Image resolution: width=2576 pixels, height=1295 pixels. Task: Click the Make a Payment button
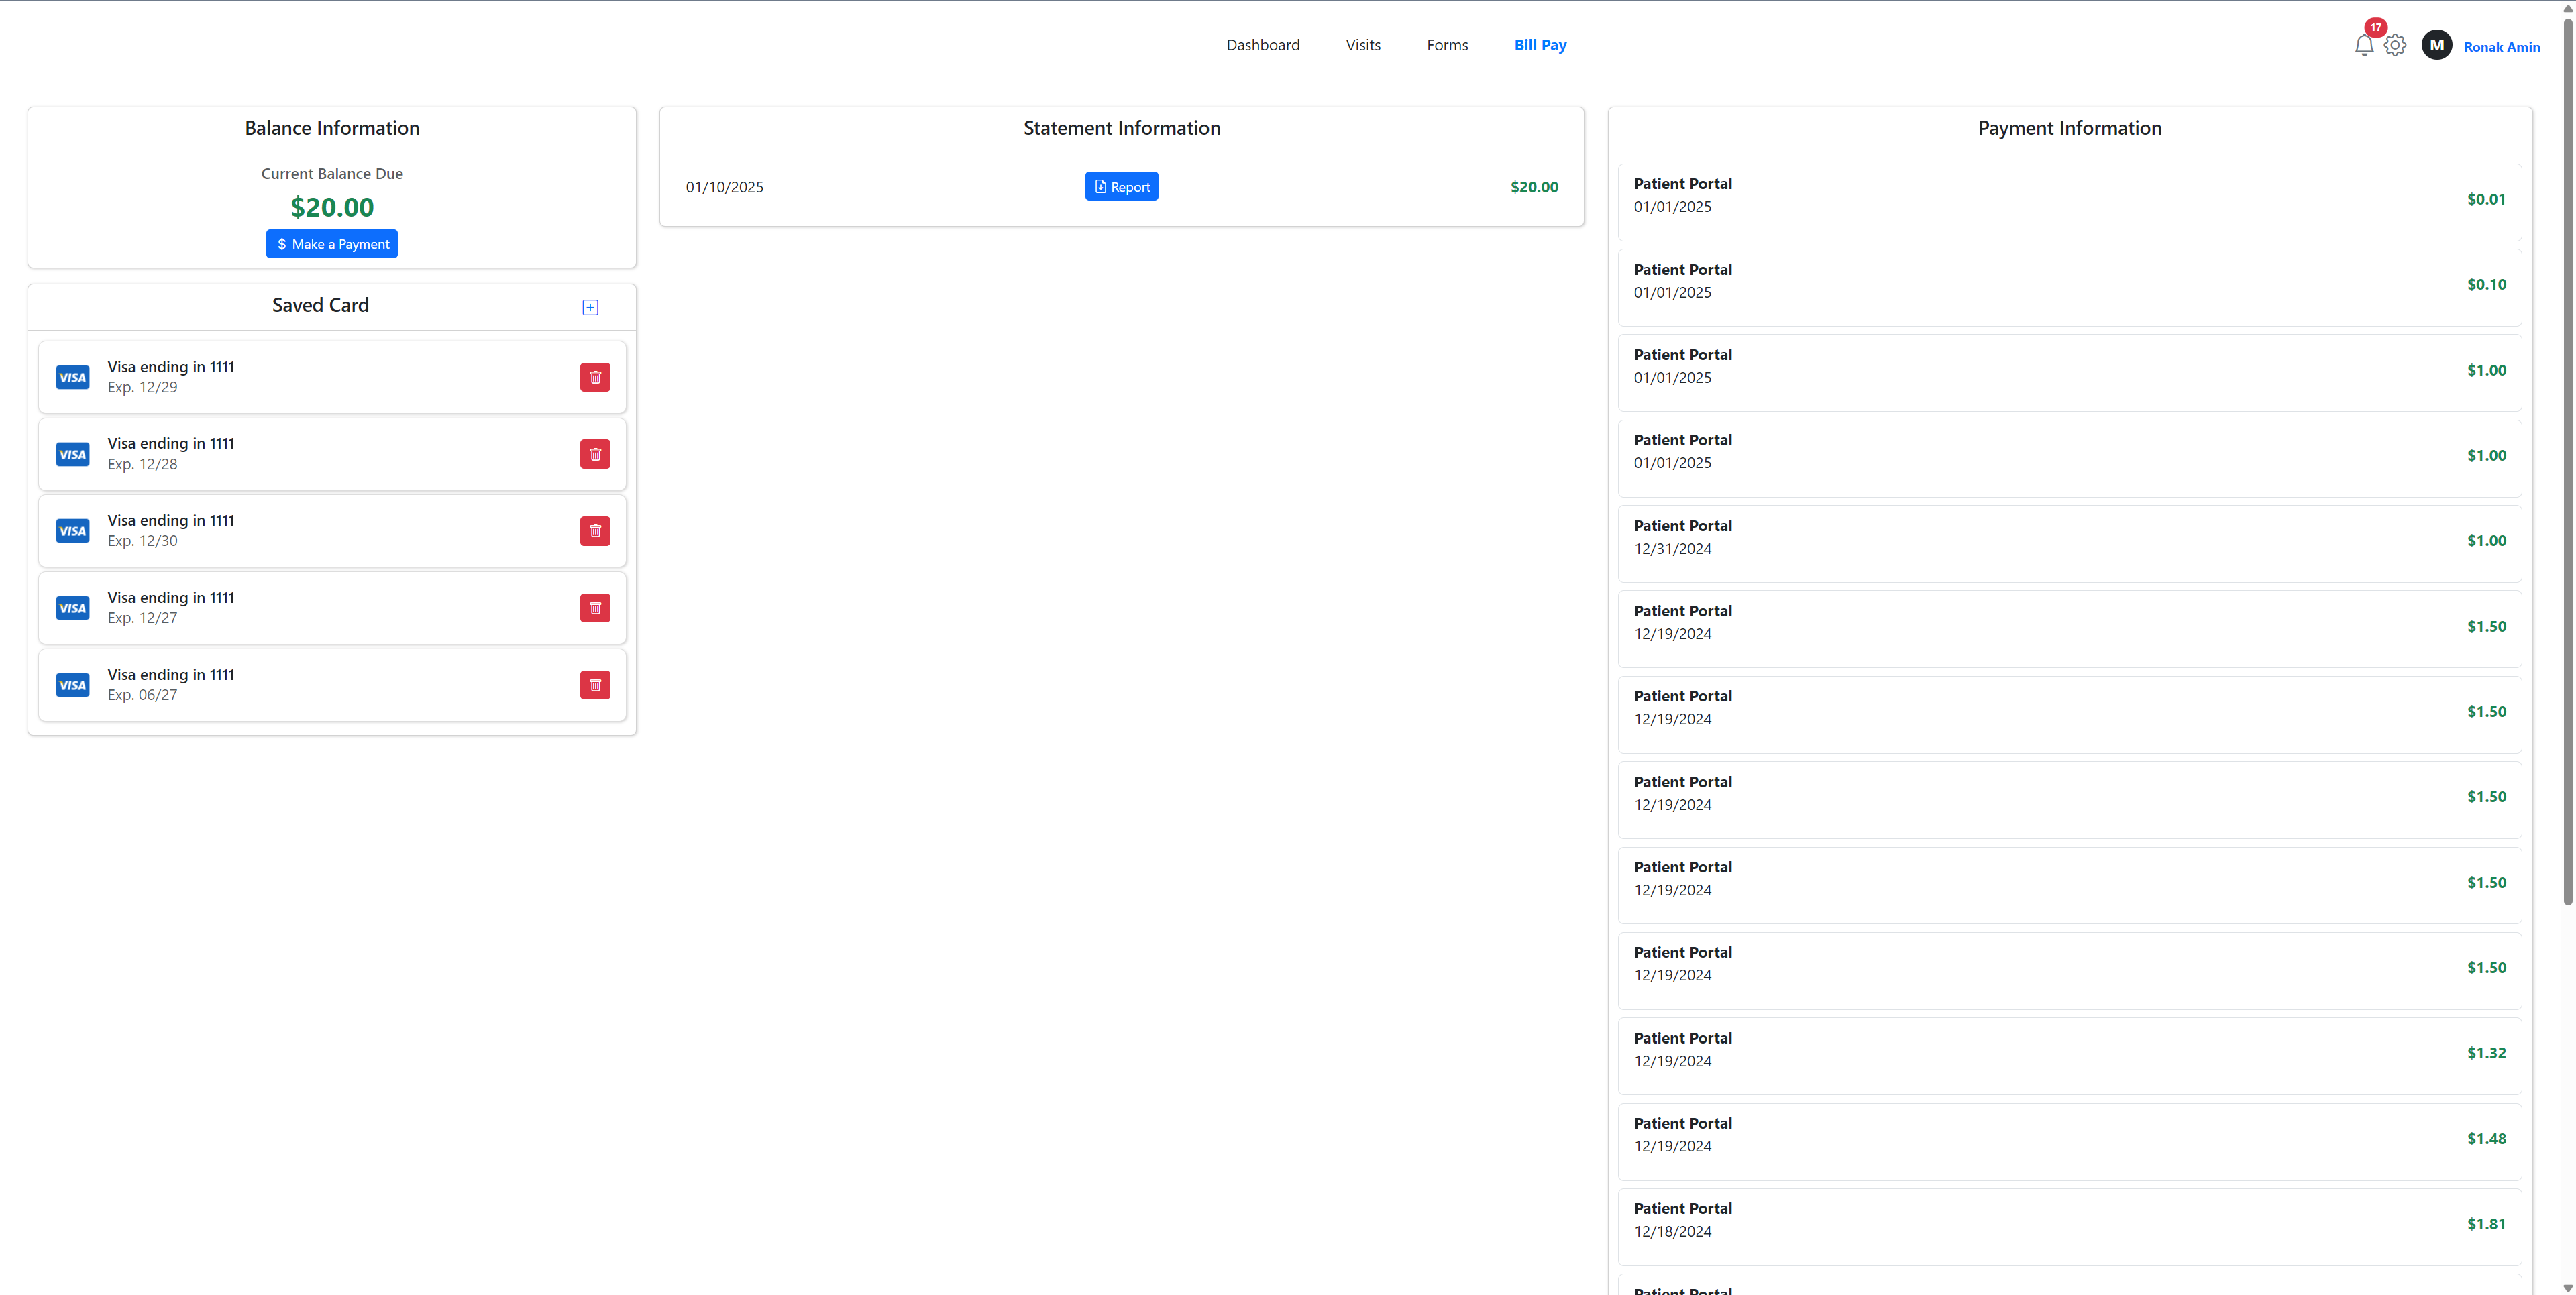(x=332, y=244)
